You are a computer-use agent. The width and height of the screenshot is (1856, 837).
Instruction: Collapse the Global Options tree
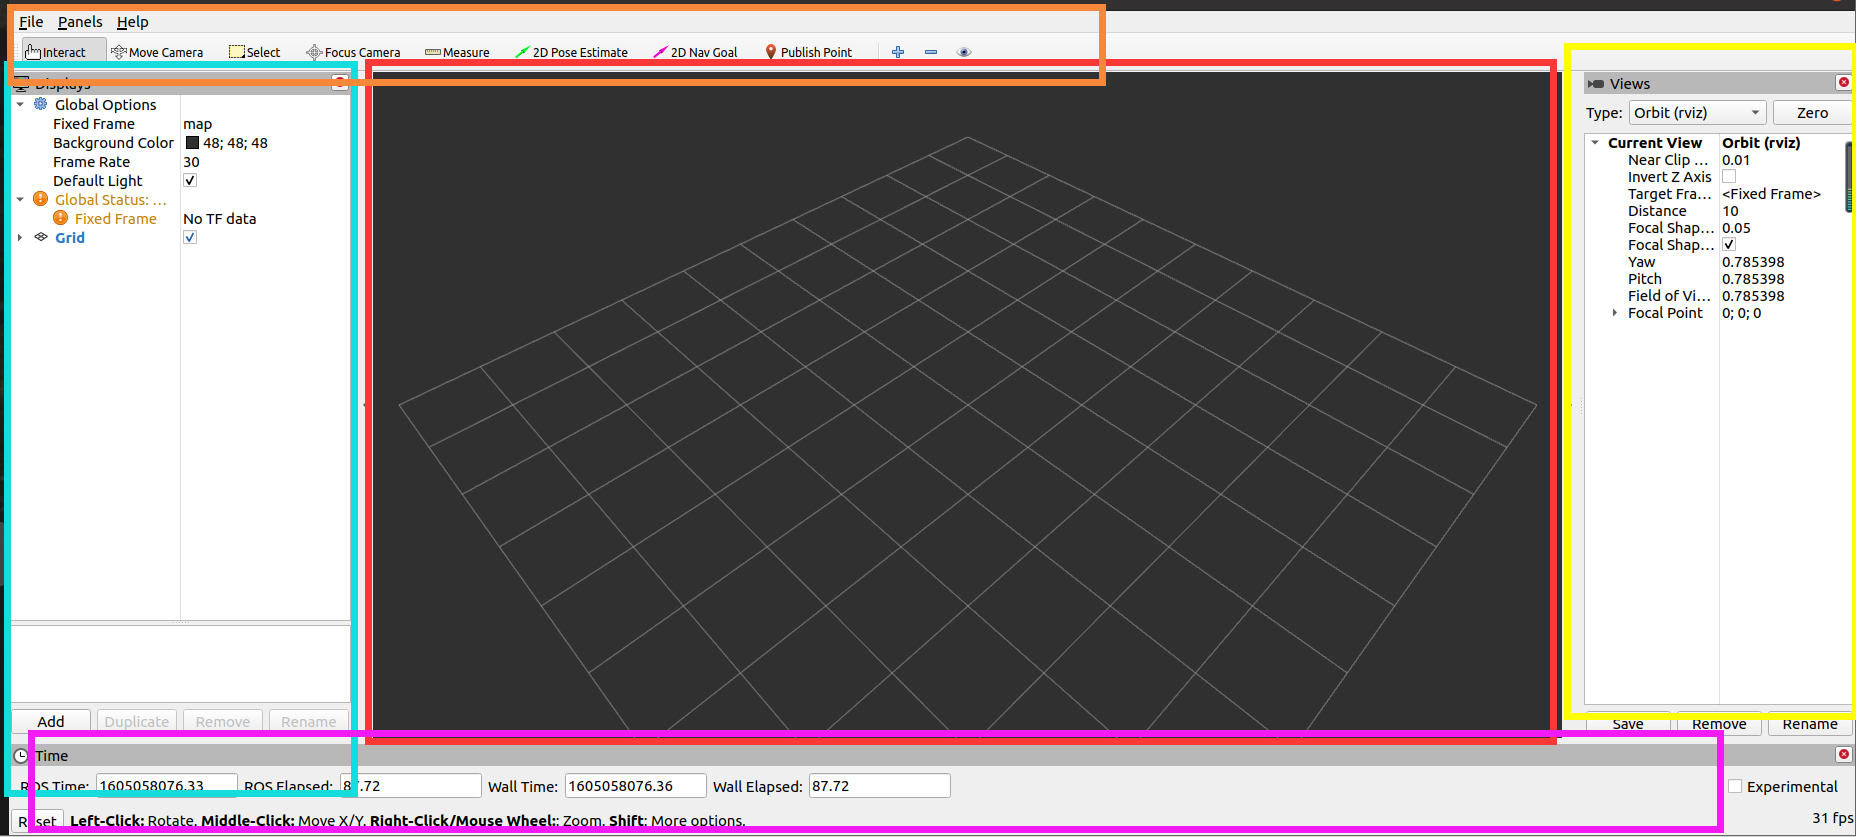[x=20, y=104]
